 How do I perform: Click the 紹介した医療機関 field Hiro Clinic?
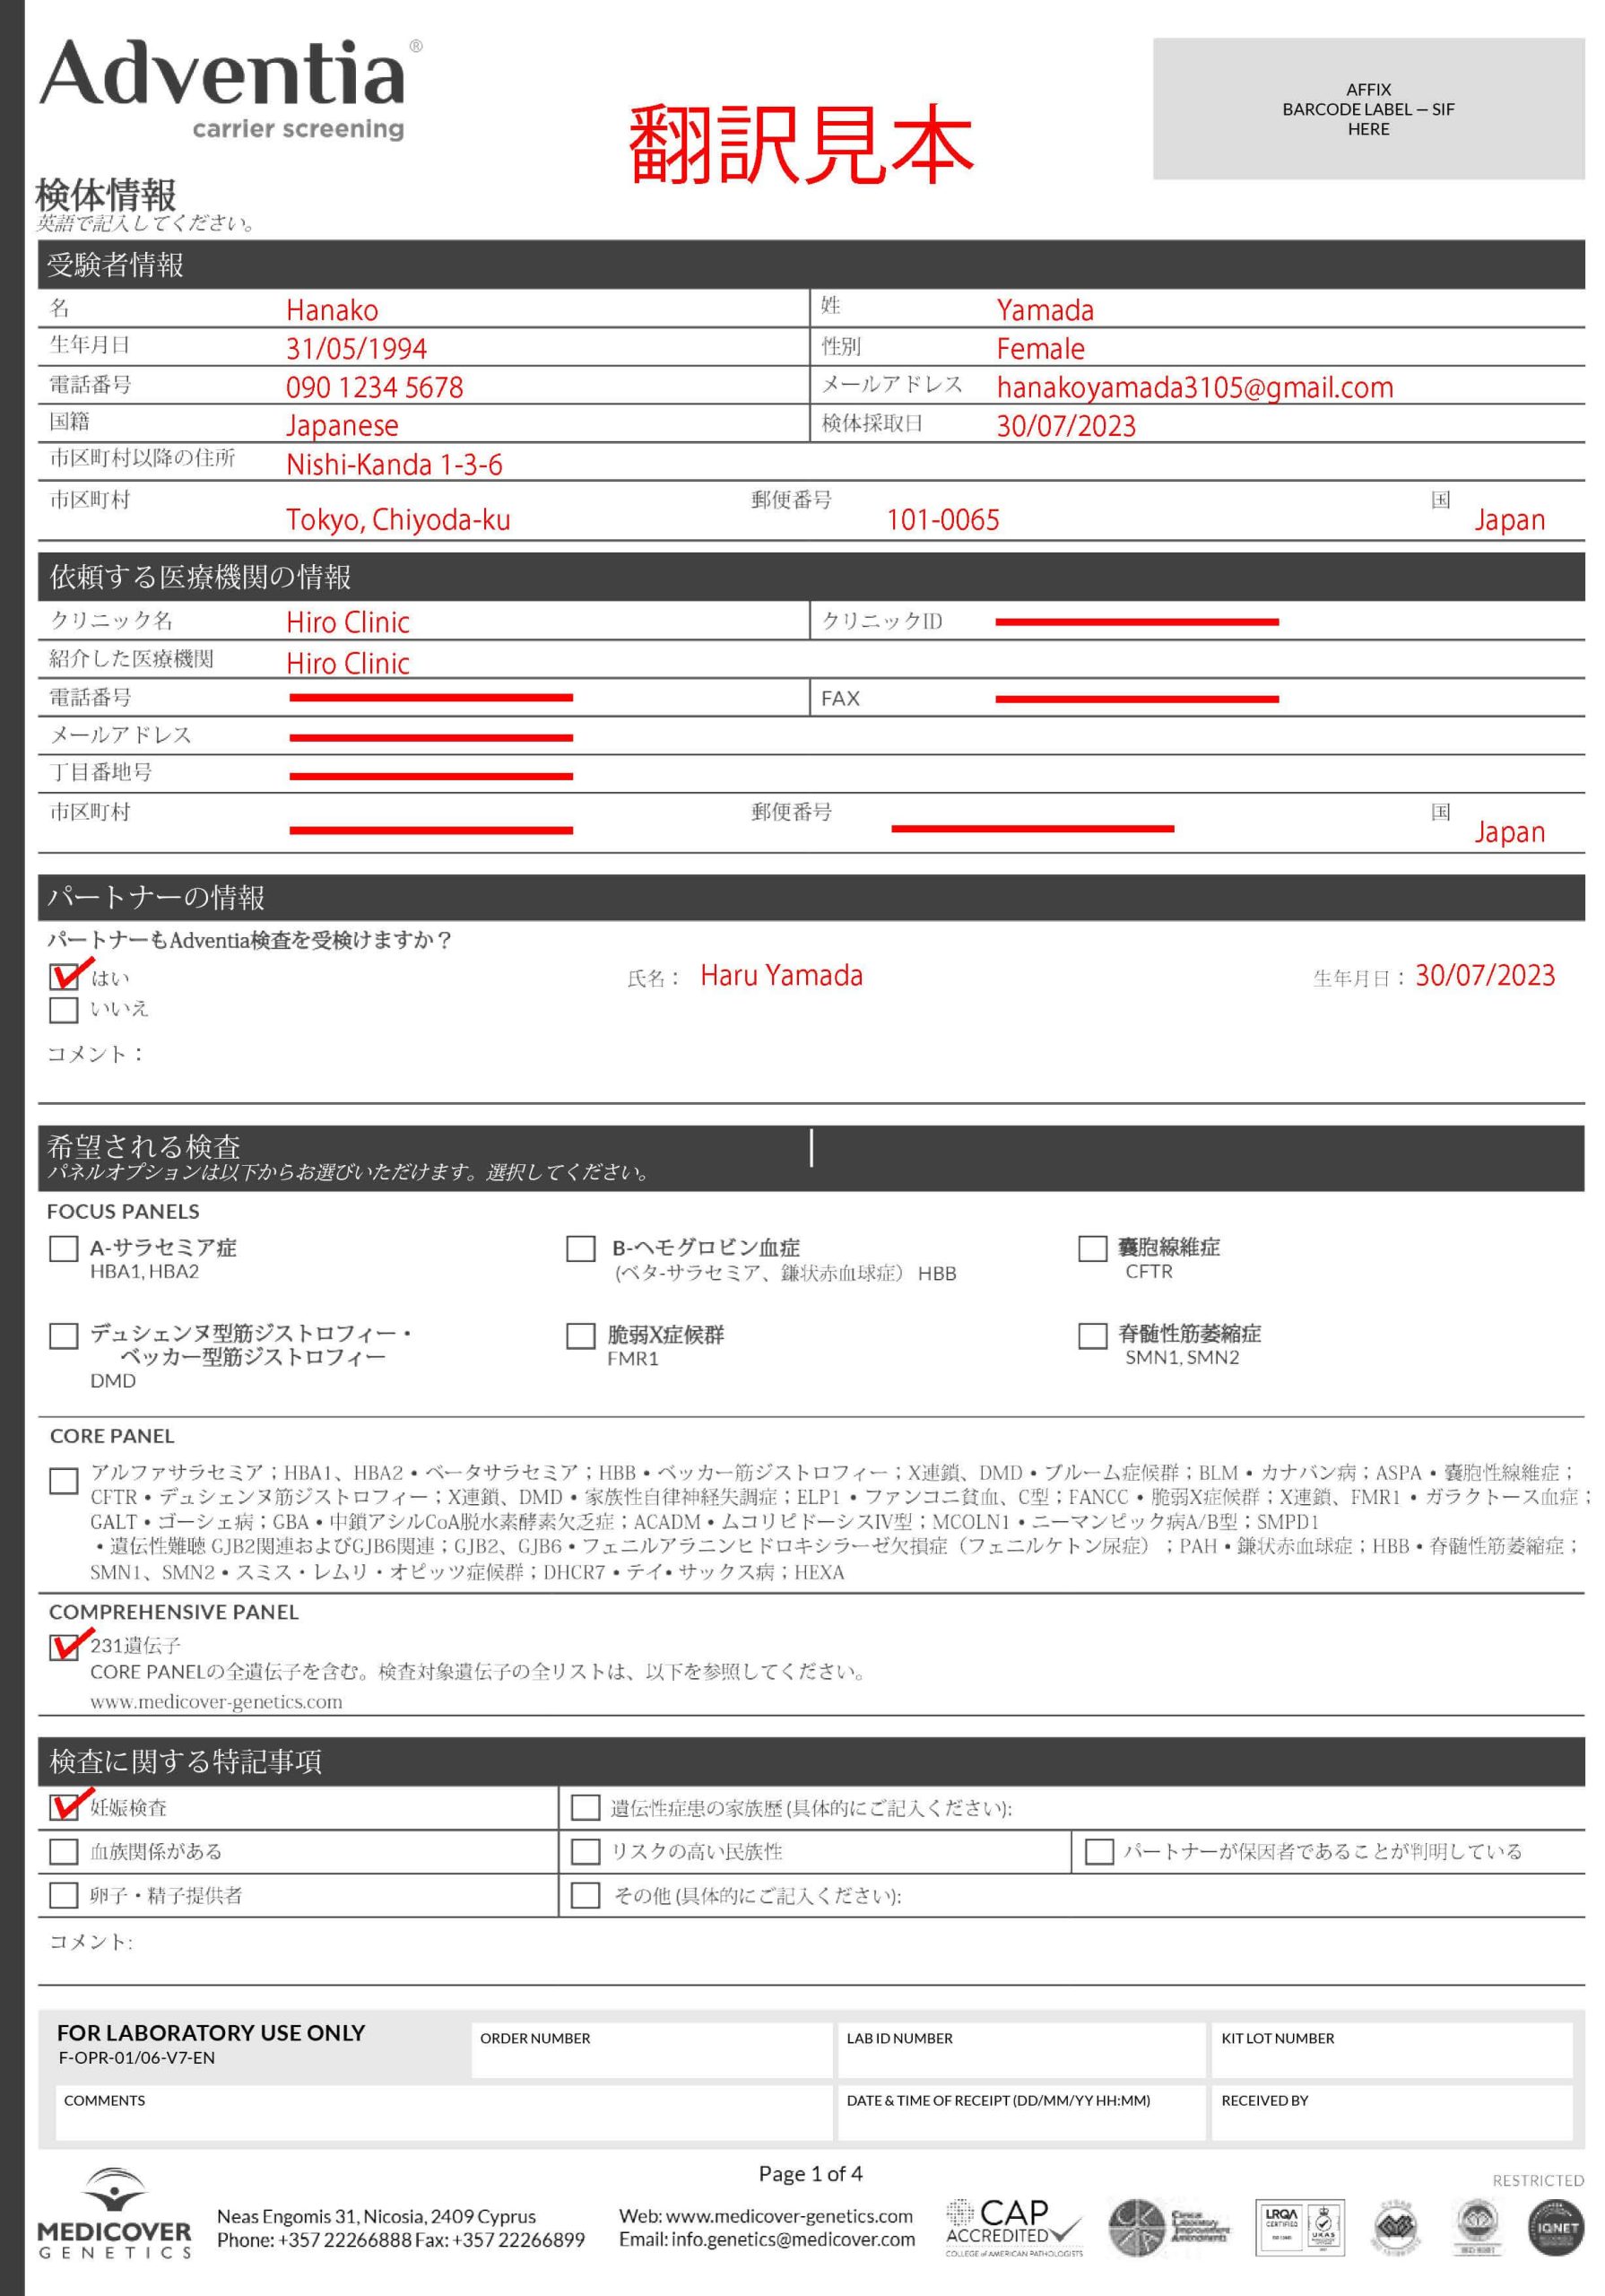tap(348, 663)
